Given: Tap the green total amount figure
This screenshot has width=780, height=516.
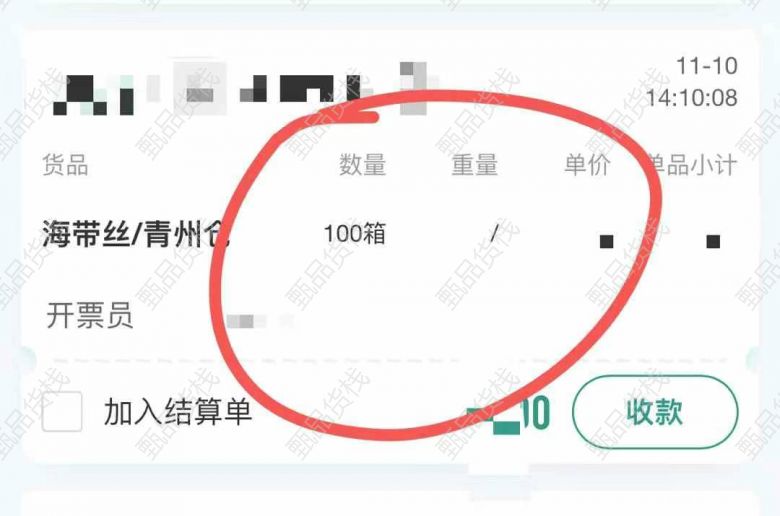Looking at the screenshot, I should pyautogui.click(x=508, y=414).
